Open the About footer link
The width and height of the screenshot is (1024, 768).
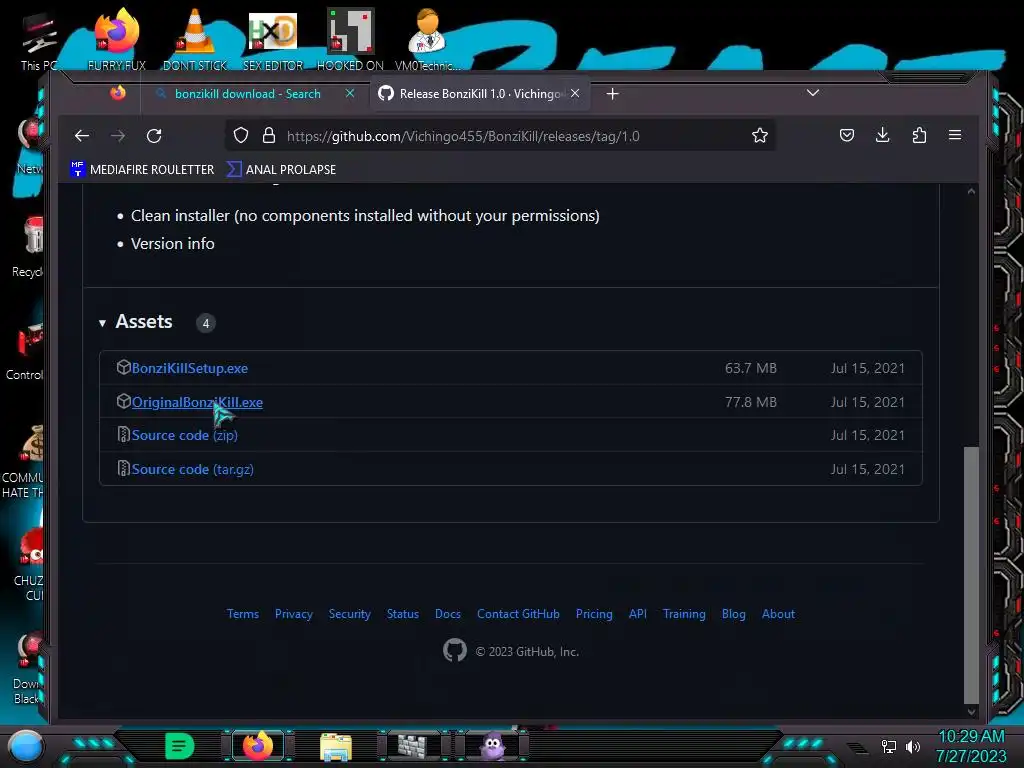point(778,614)
